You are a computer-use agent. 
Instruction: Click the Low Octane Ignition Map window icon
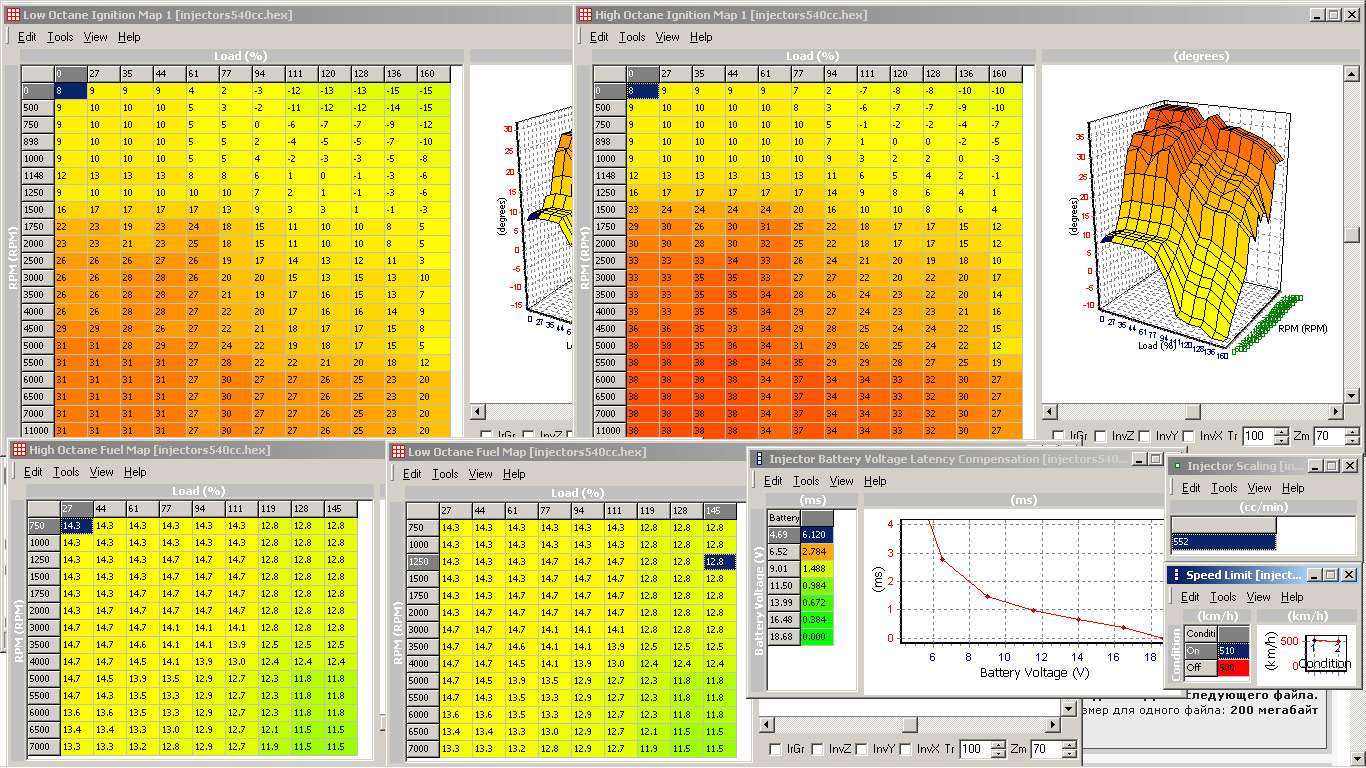pos(12,15)
